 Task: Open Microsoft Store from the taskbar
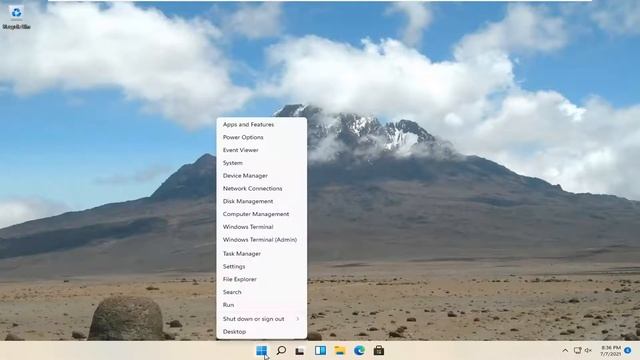[x=379, y=350]
